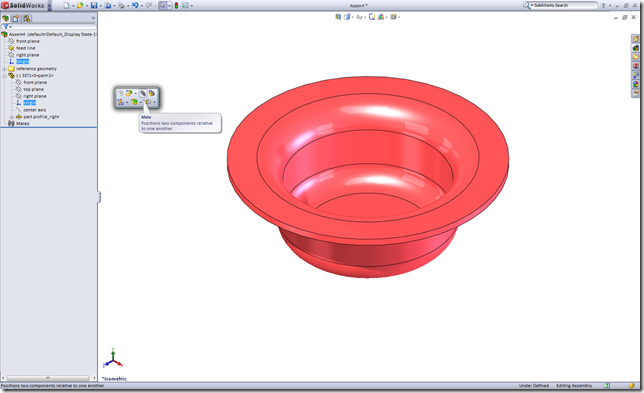Screen dimensions: 644x393
Task: Undo the last action with the blue arrow
Action: 135,5
